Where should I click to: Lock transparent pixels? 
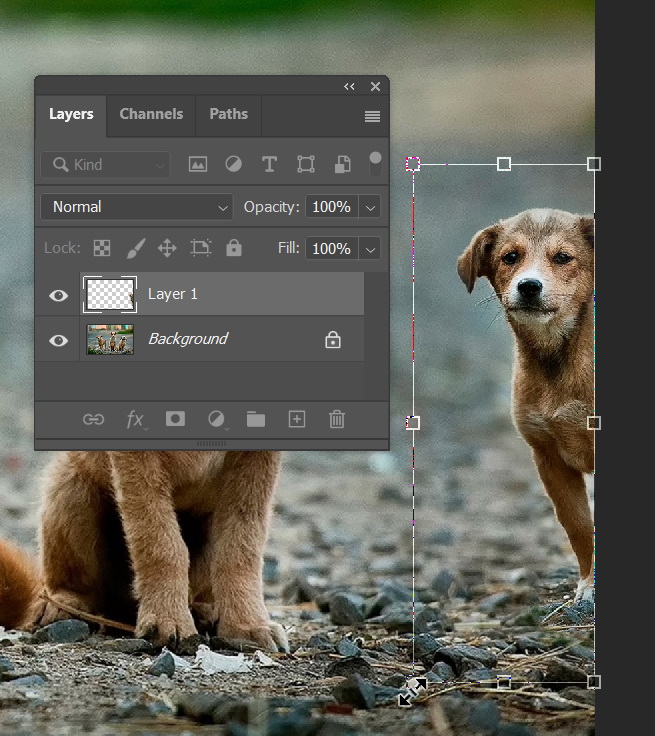(102, 248)
